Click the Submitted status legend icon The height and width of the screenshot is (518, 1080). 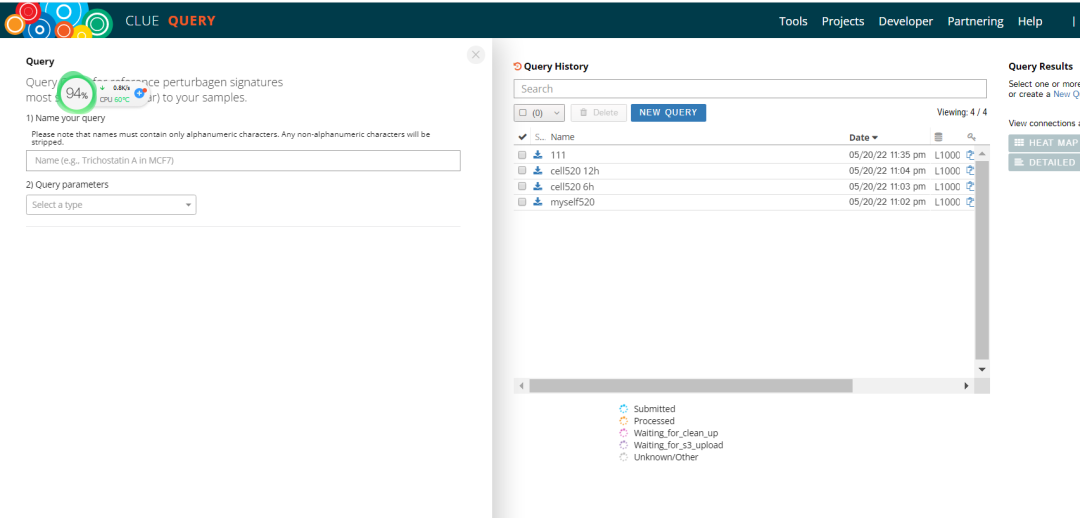pos(624,408)
